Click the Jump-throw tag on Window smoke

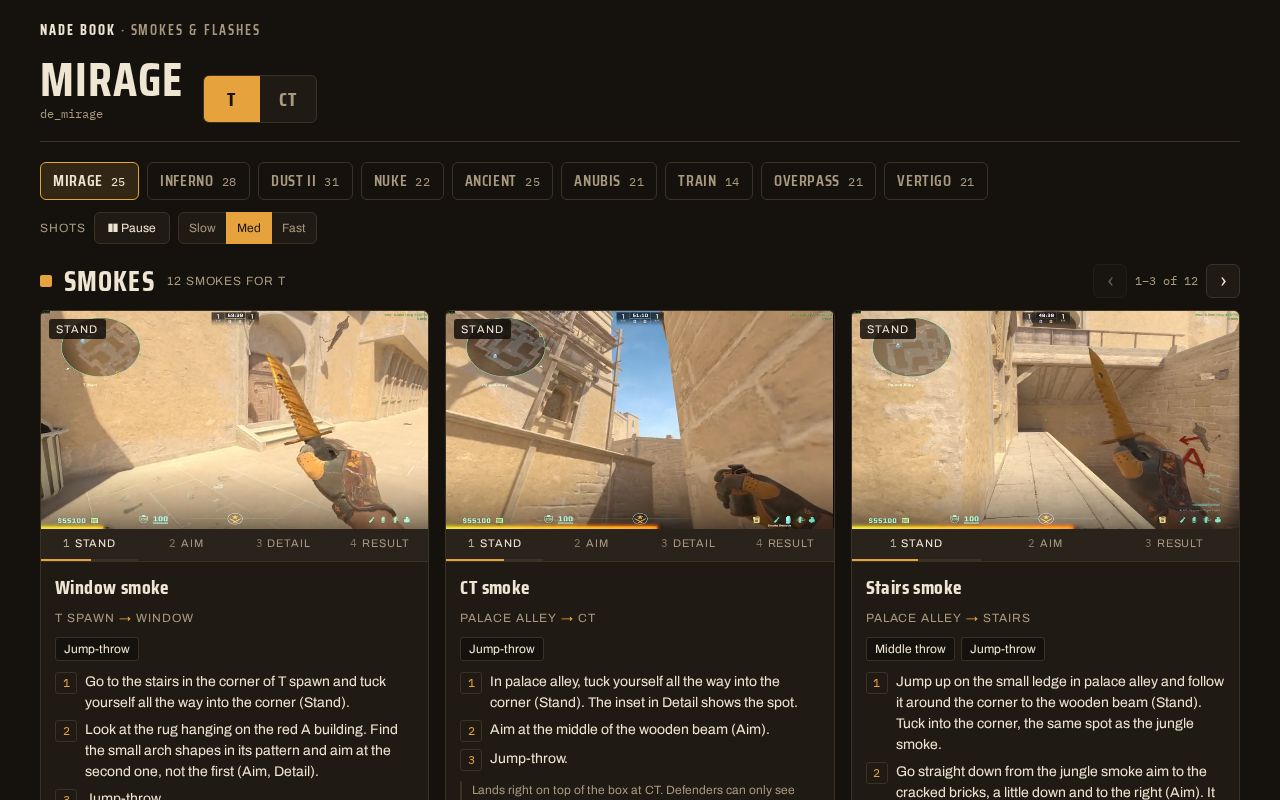point(97,649)
